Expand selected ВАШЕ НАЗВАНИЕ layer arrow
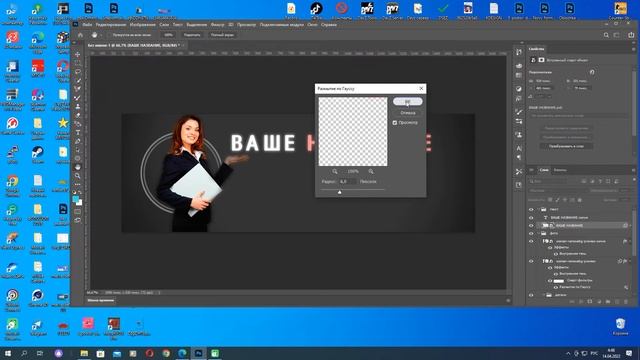Screen dimensions: 640x360 (630, 225)
